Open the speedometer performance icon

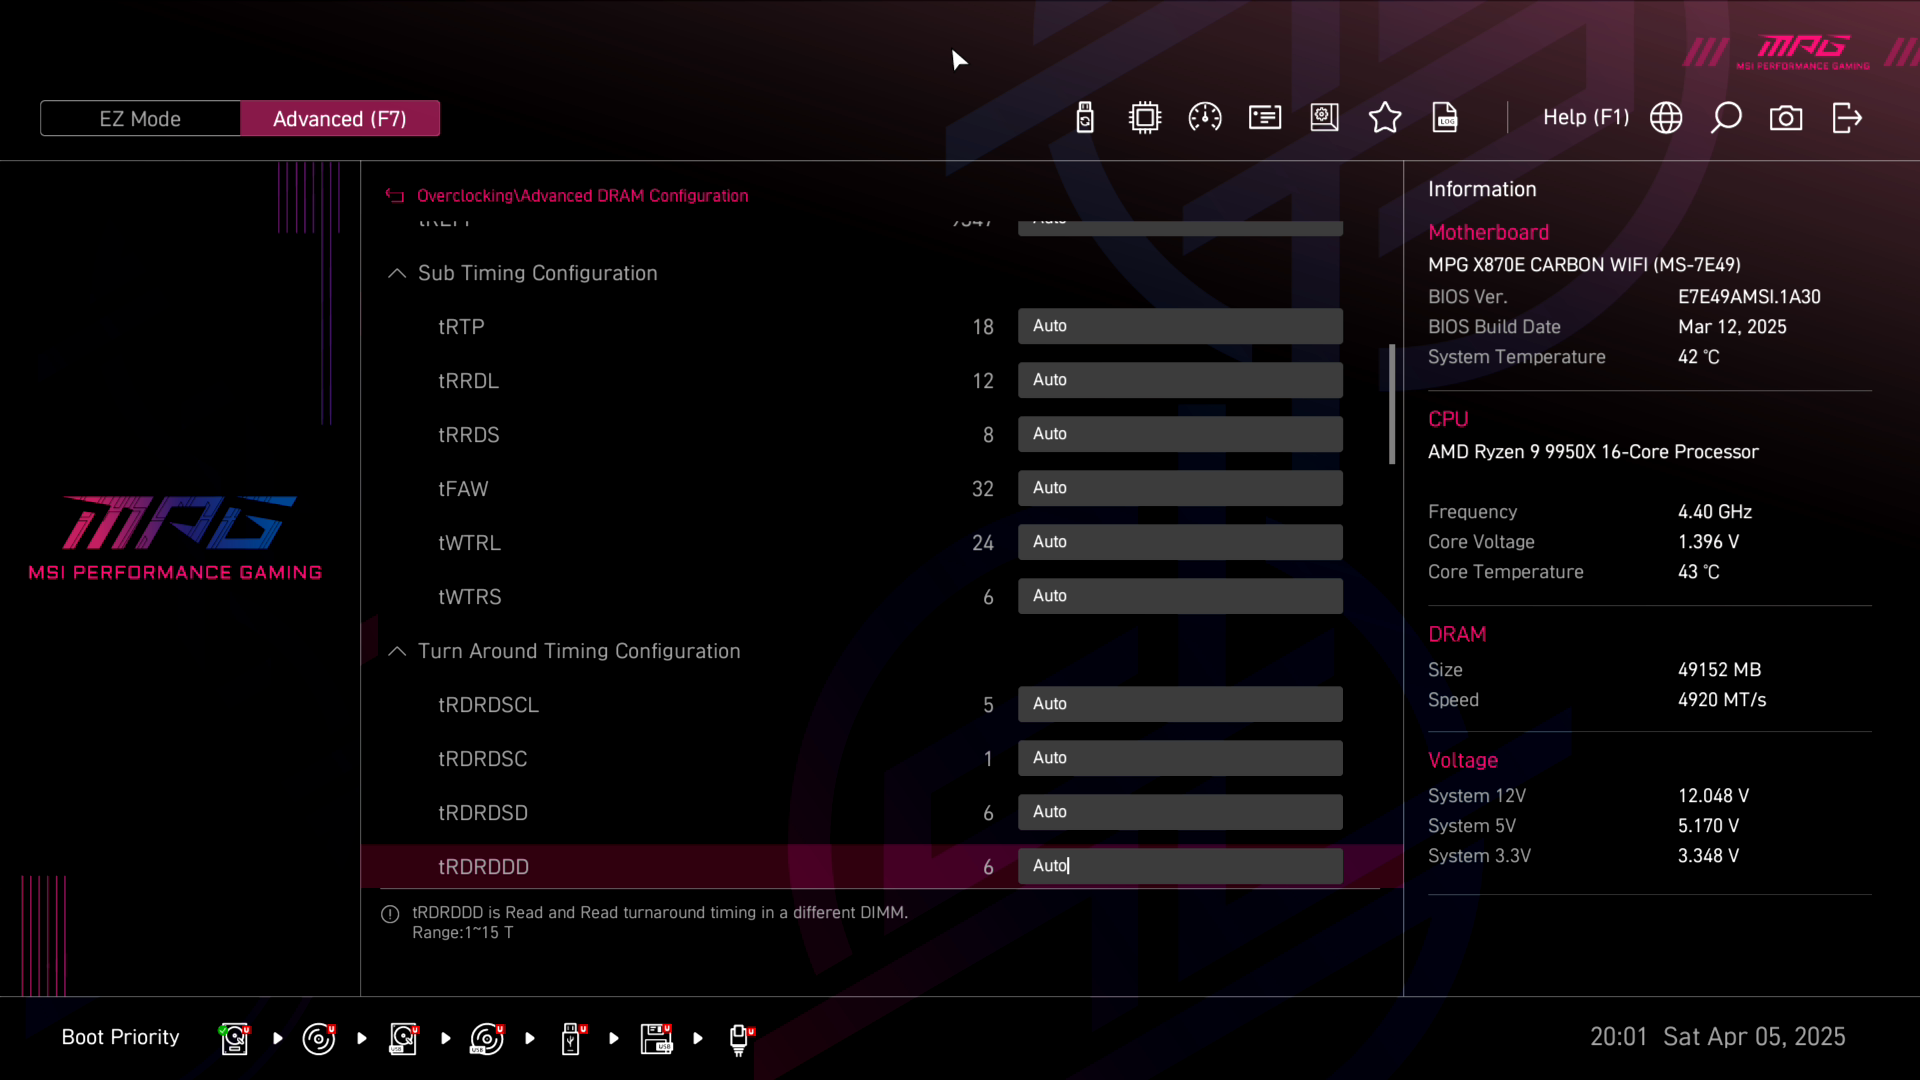point(1205,118)
